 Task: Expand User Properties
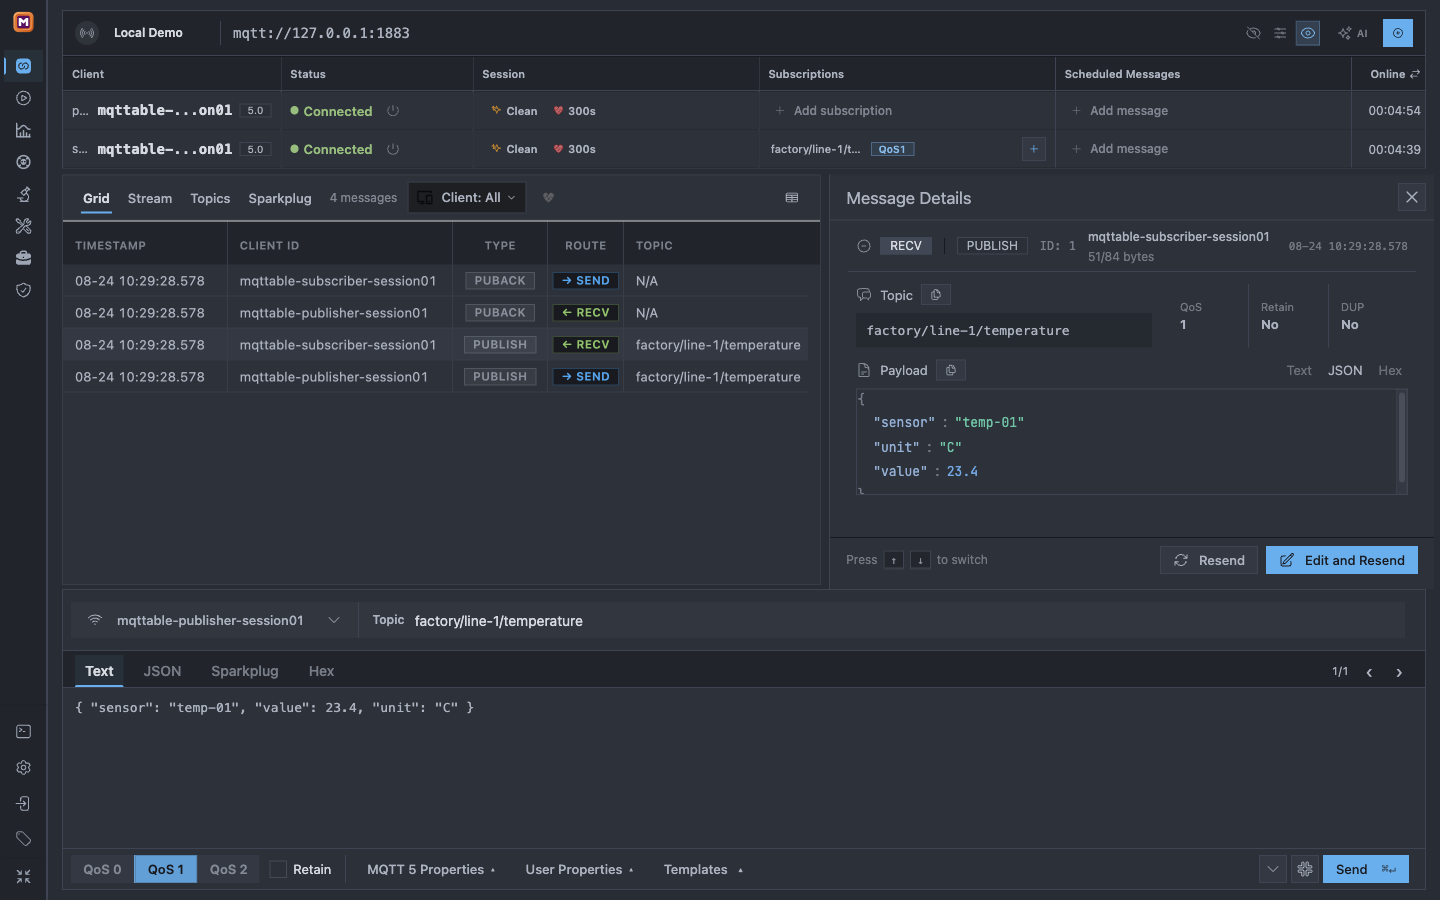579,869
